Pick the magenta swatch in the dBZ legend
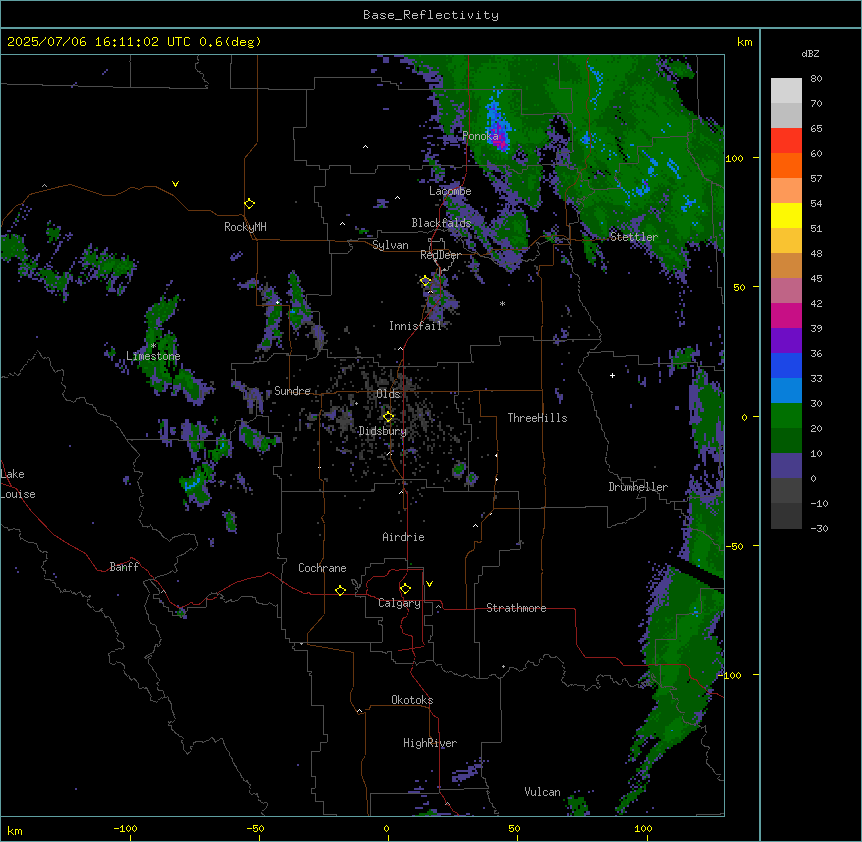 [x=786, y=316]
